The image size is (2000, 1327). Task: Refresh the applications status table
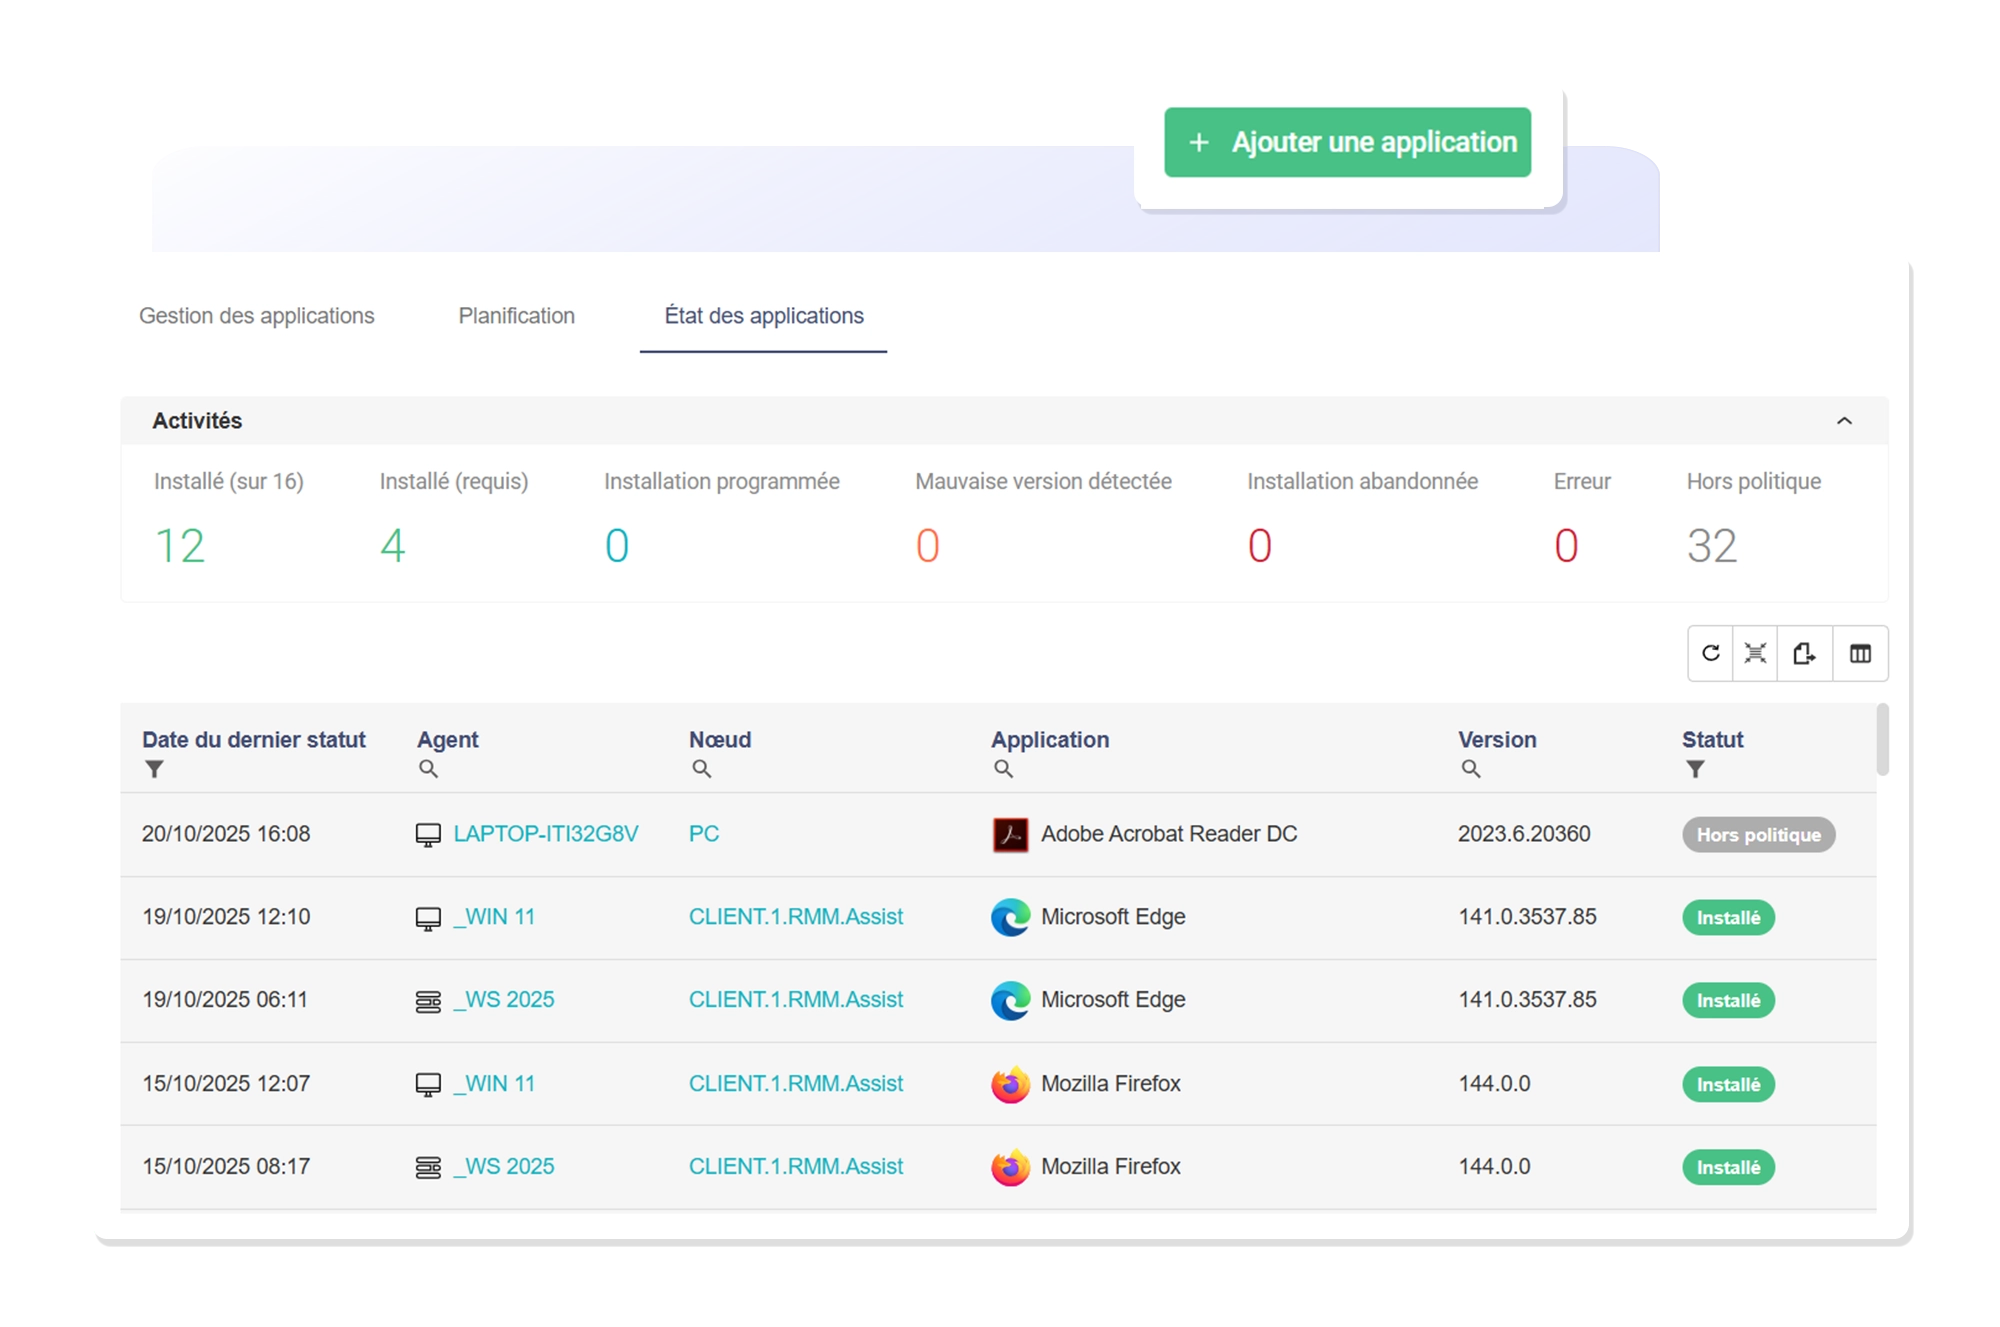1710,653
